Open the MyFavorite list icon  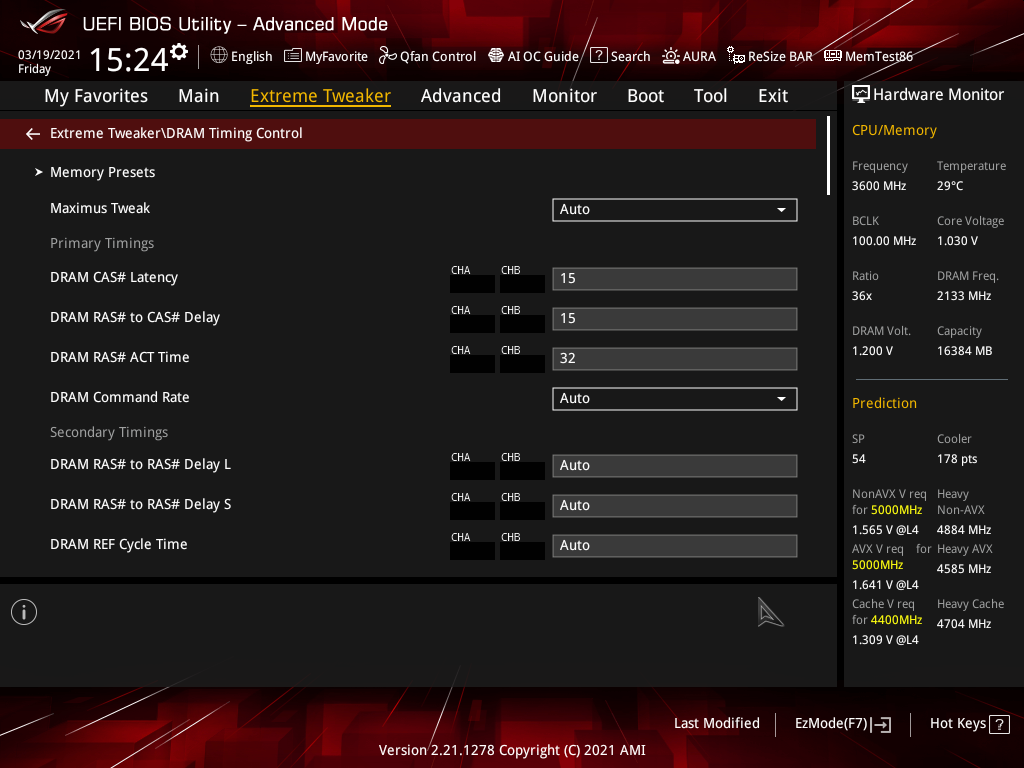(293, 56)
